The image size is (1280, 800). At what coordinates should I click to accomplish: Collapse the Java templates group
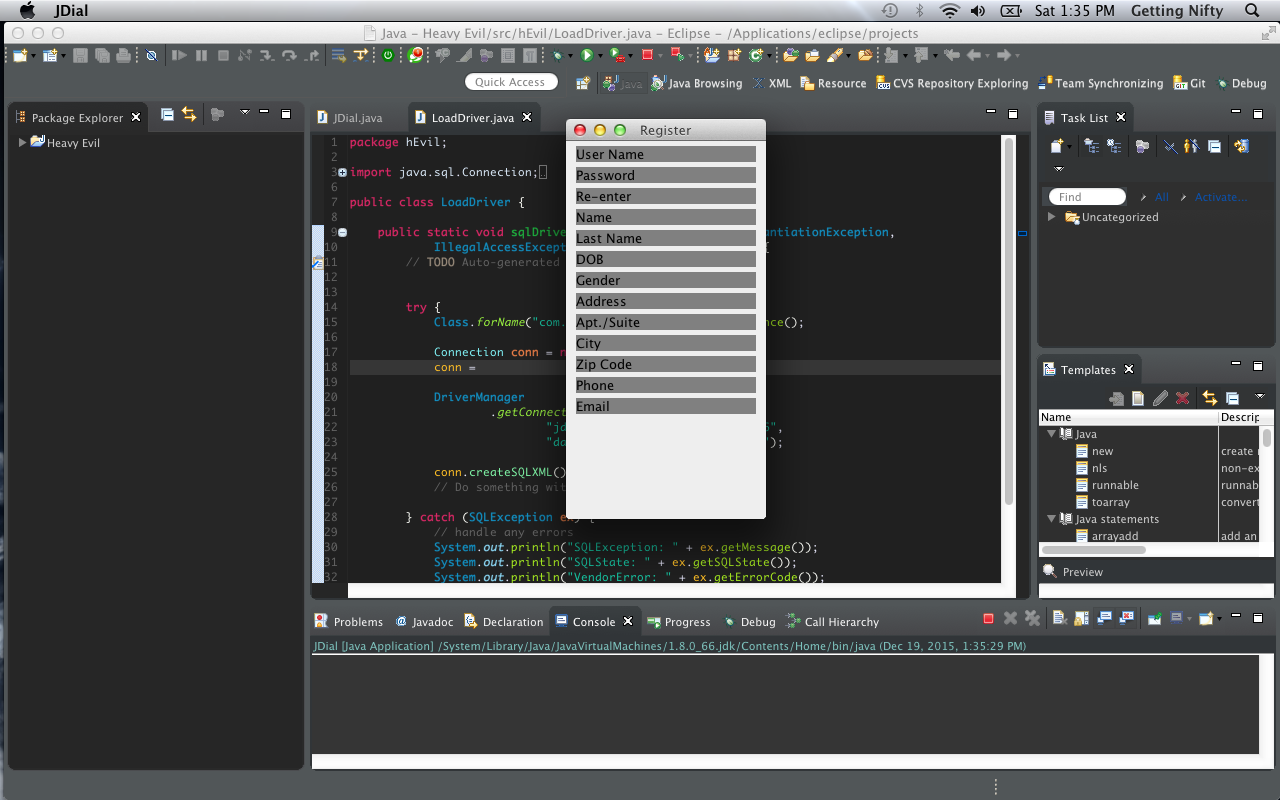click(x=1052, y=434)
